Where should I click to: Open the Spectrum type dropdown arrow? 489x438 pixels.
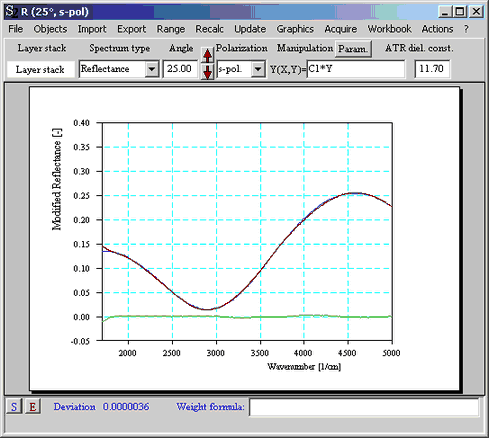pyautogui.click(x=152, y=69)
